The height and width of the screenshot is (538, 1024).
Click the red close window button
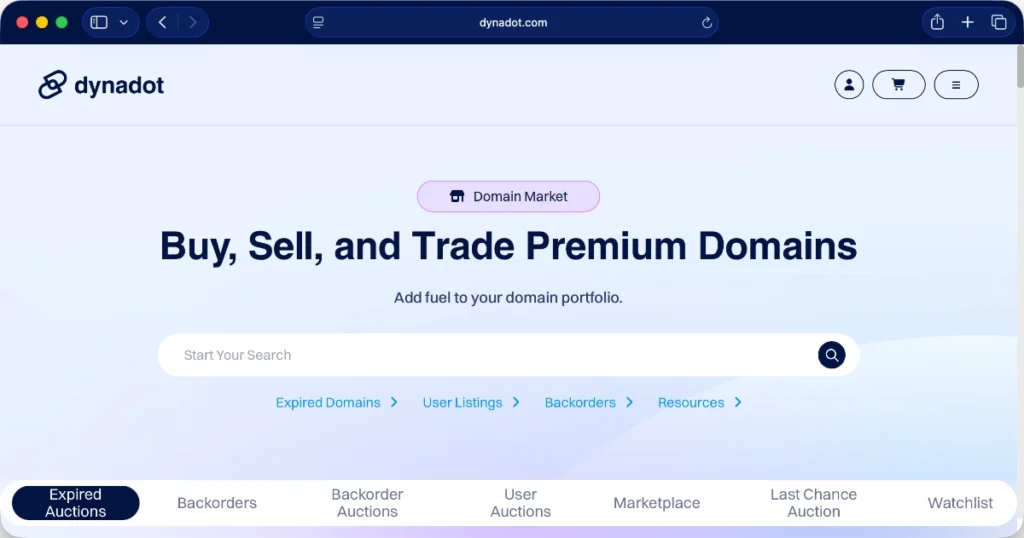(x=22, y=22)
